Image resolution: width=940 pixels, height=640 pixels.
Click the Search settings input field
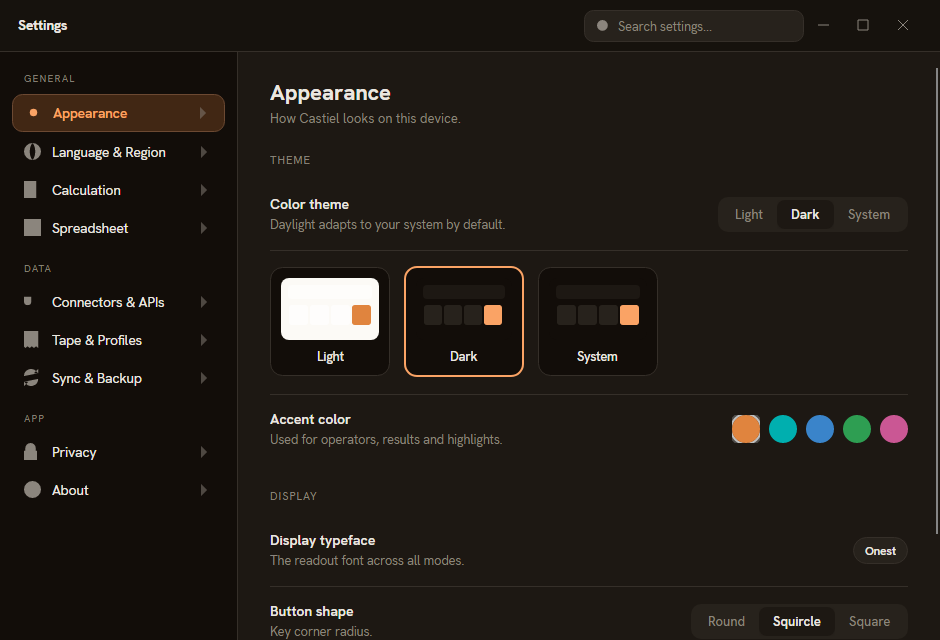694,26
